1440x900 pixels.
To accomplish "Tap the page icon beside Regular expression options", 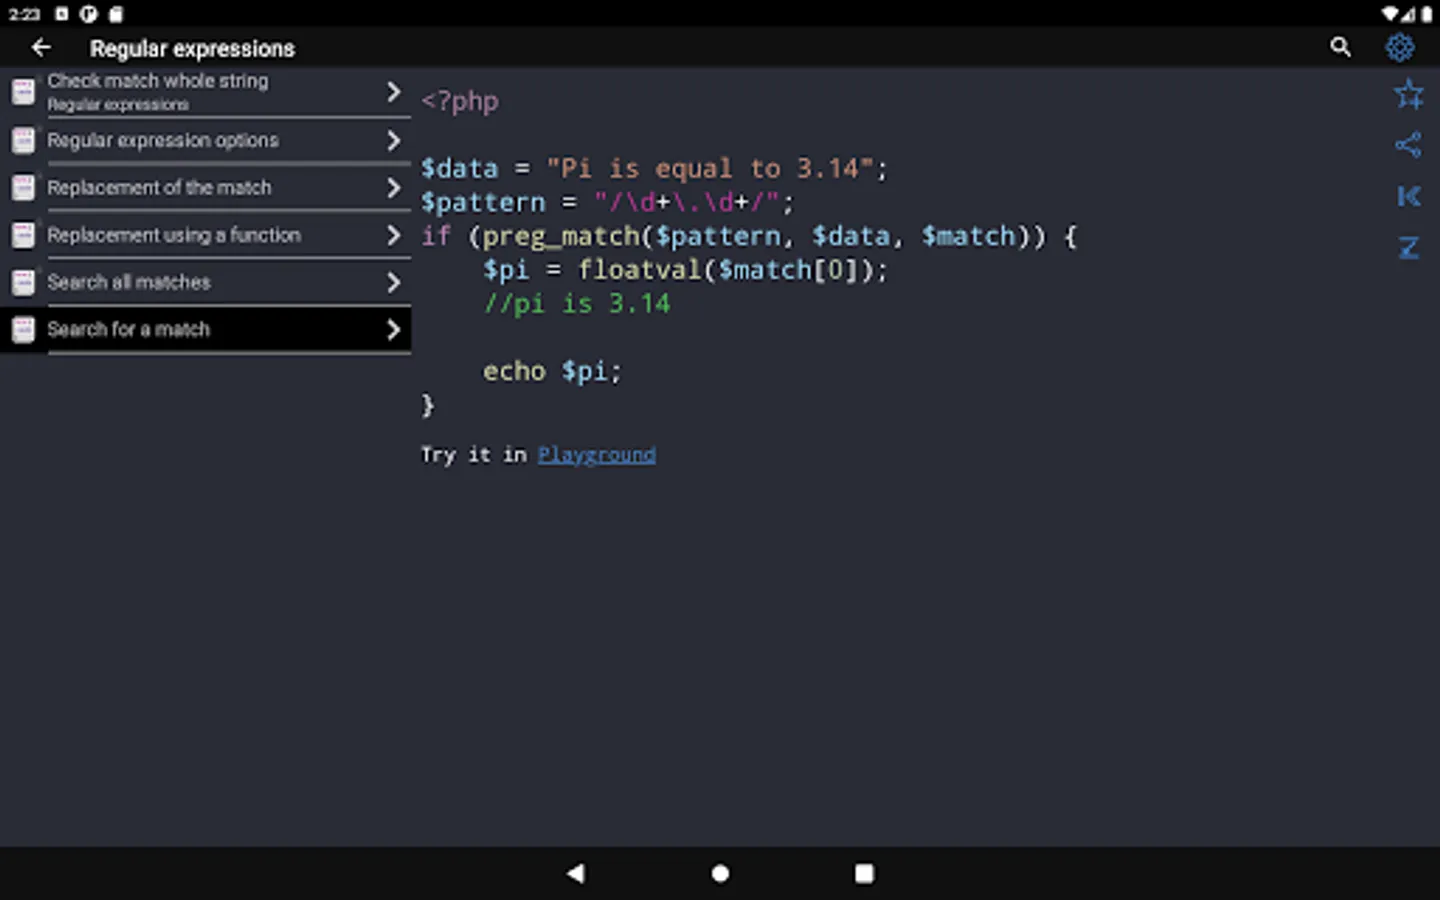I will [23, 140].
